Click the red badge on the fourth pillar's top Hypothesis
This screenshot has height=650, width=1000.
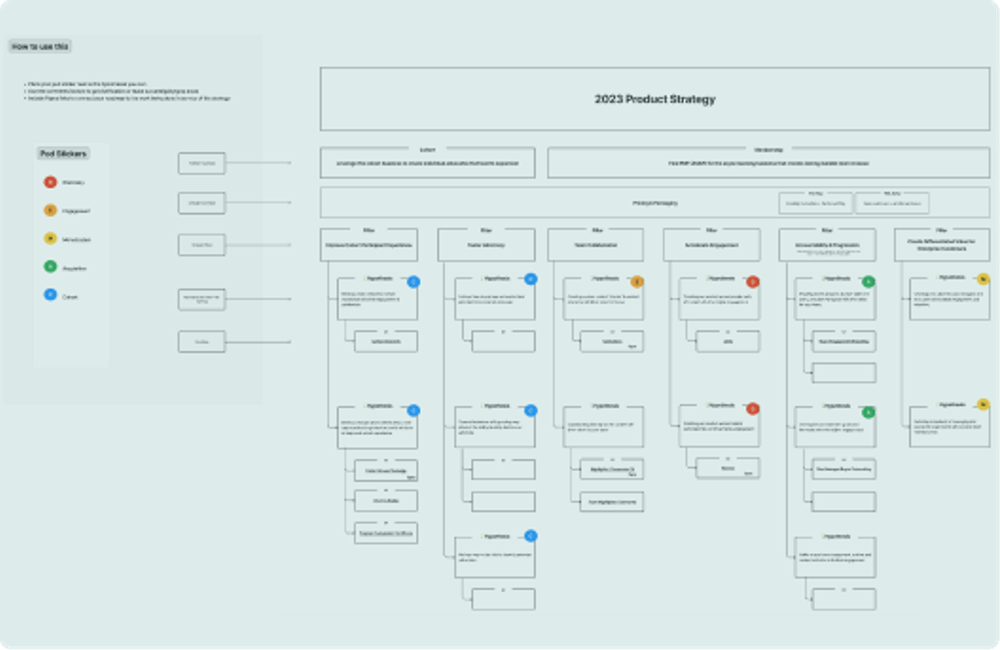click(x=752, y=280)
